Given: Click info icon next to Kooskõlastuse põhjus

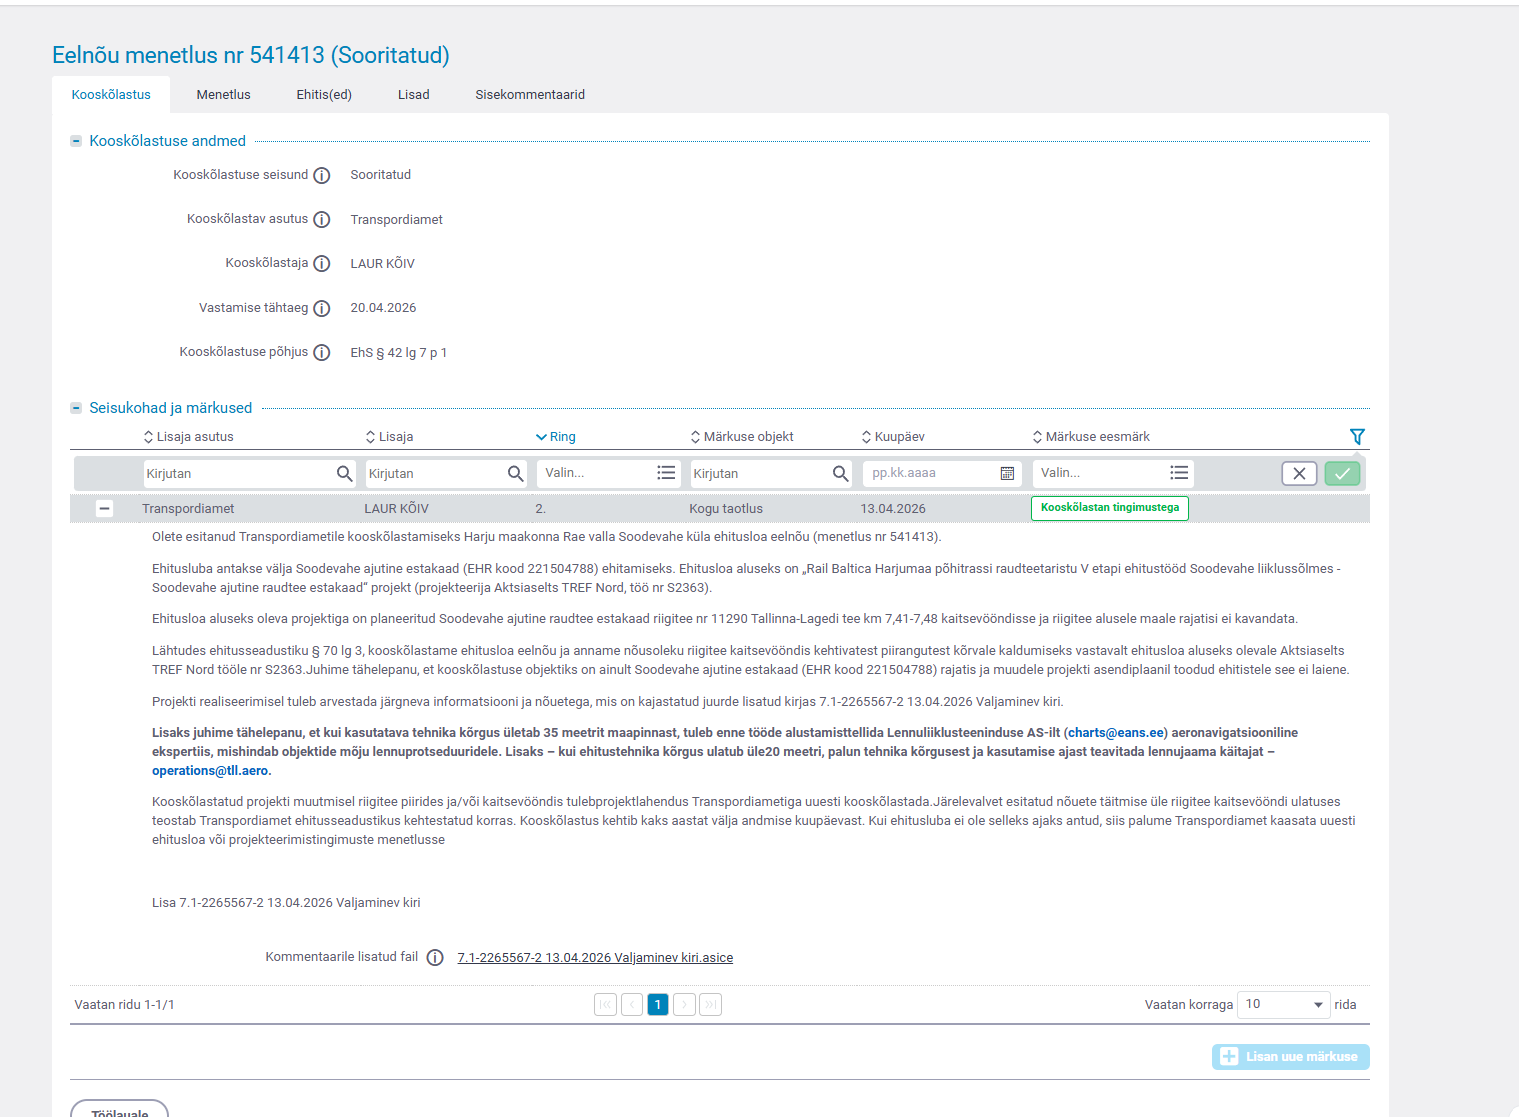Looking at the screenshot, I should tap(322, 353).
